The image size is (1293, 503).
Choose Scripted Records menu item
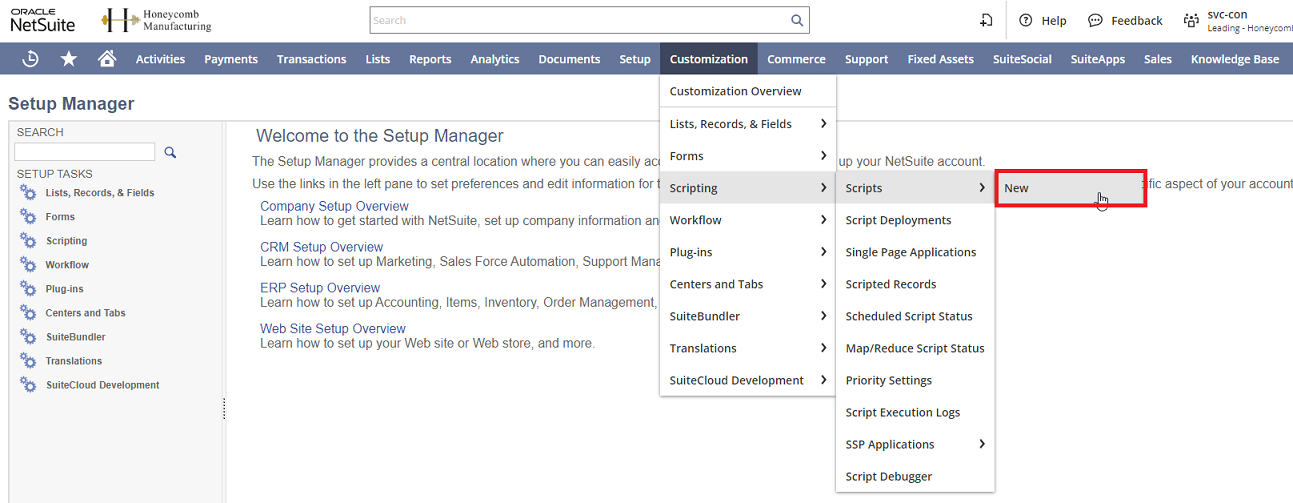click(x=915, y=284)
